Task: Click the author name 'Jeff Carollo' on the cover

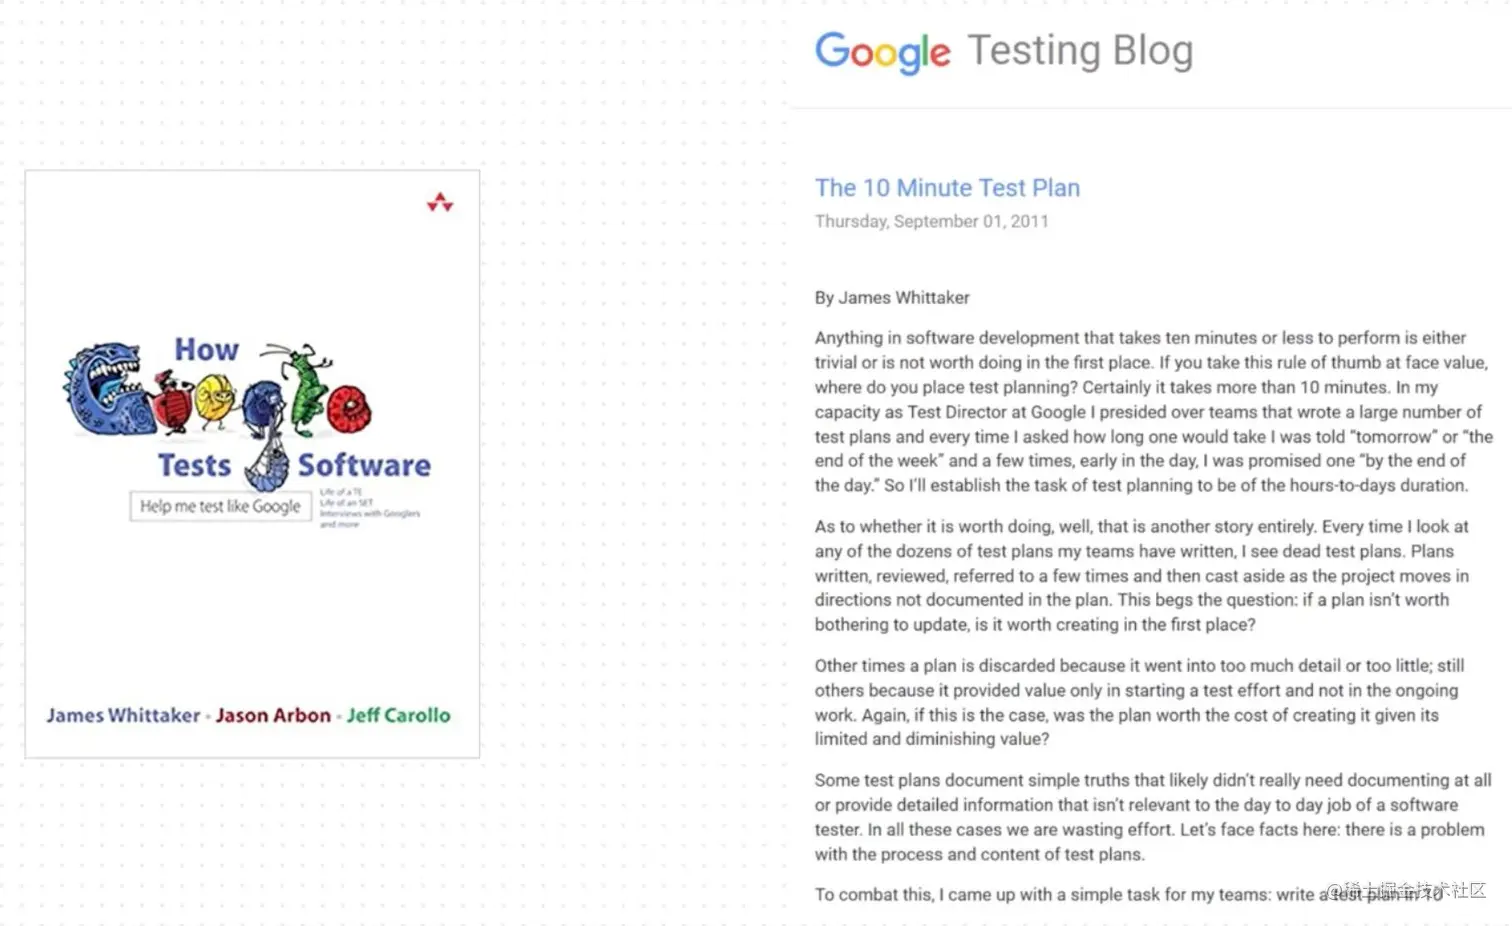Action: pyautogui.click(x=398, y=715)
